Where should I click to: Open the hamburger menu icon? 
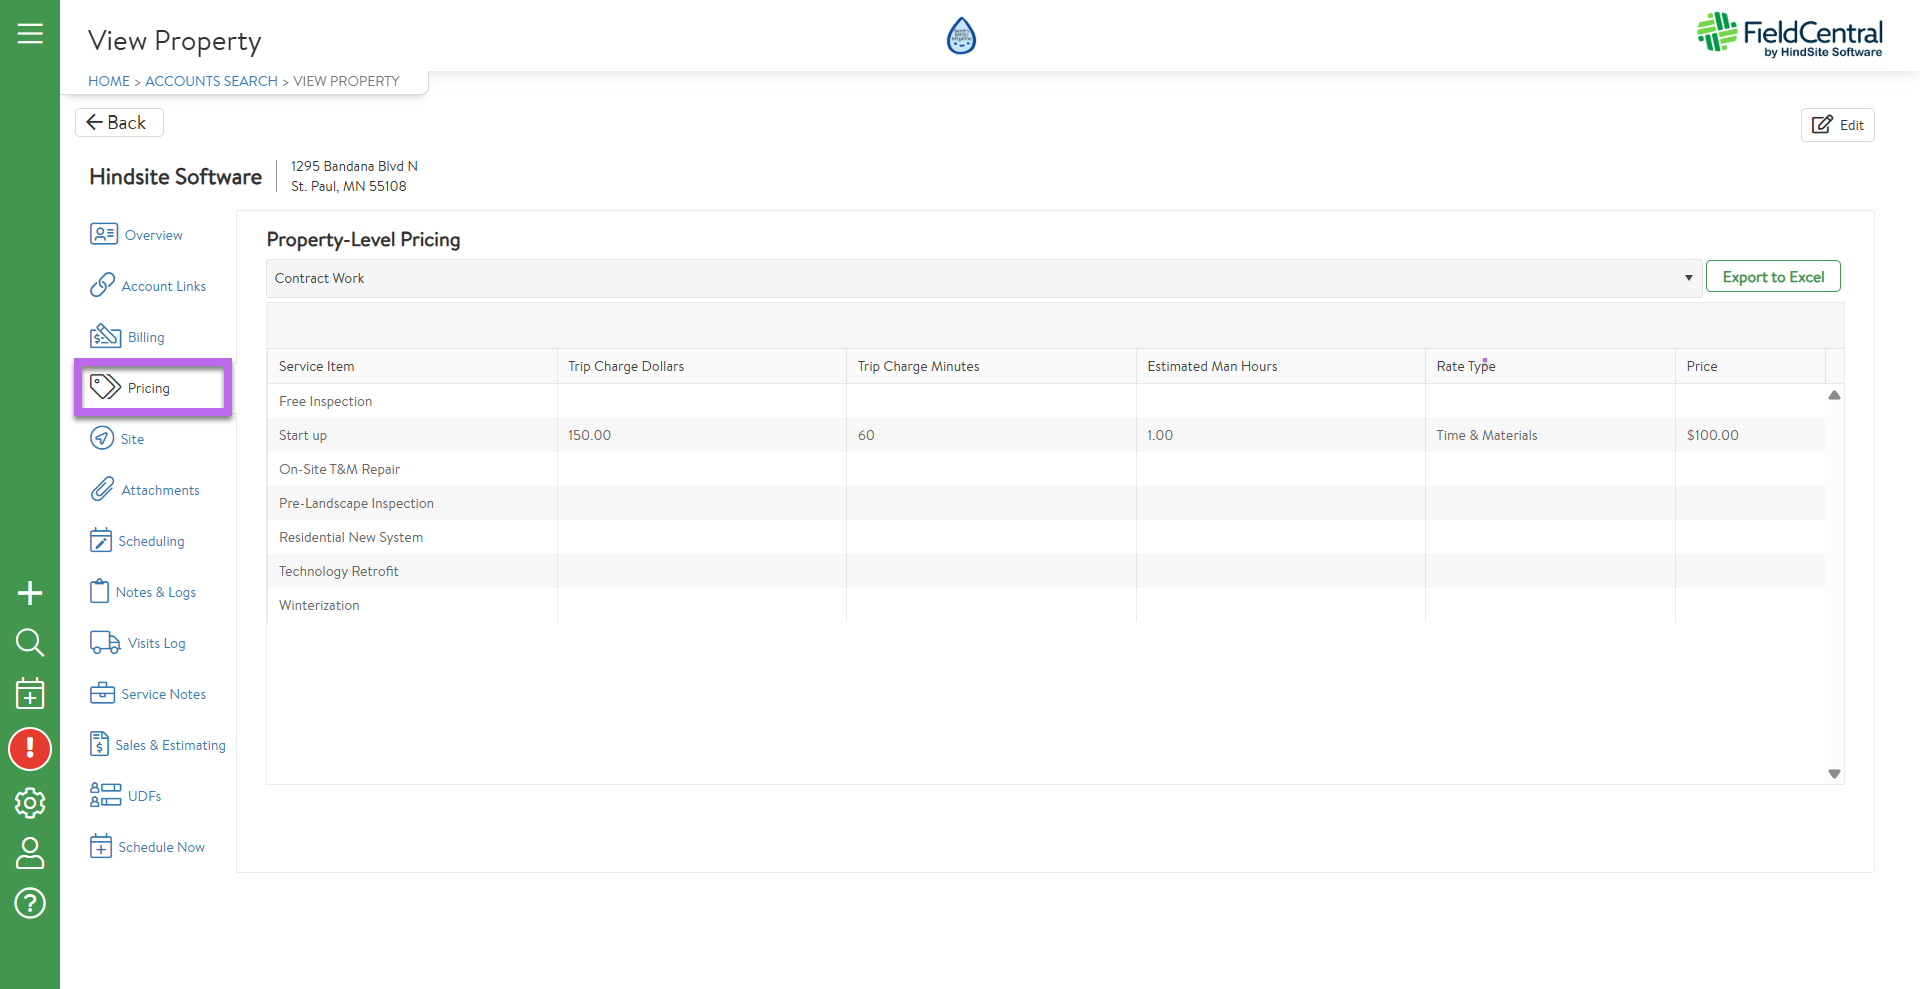coord(30,34)
